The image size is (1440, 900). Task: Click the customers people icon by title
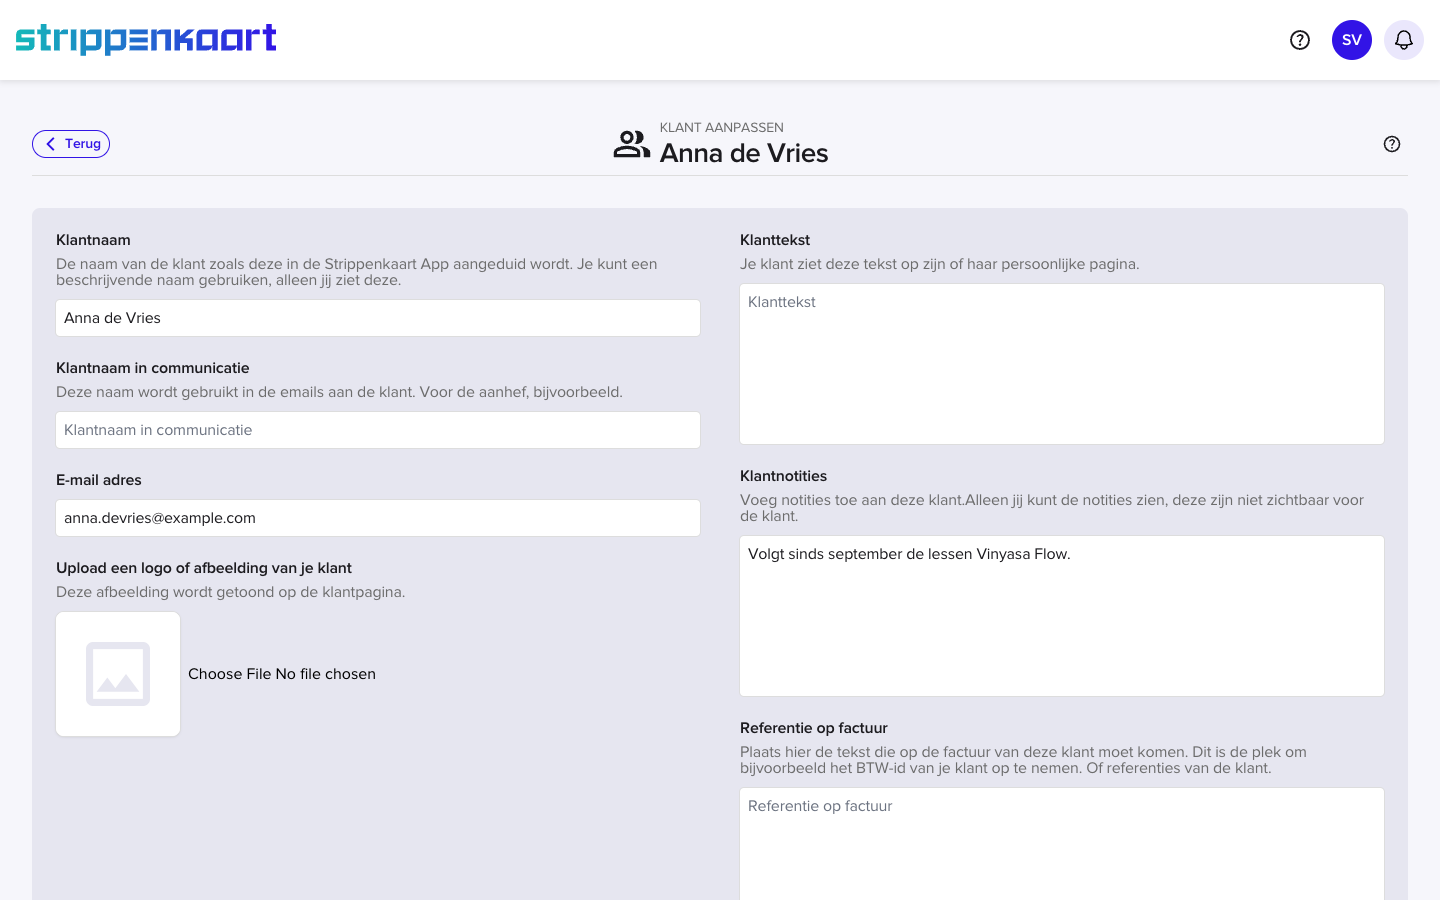(x=632, y=144)
